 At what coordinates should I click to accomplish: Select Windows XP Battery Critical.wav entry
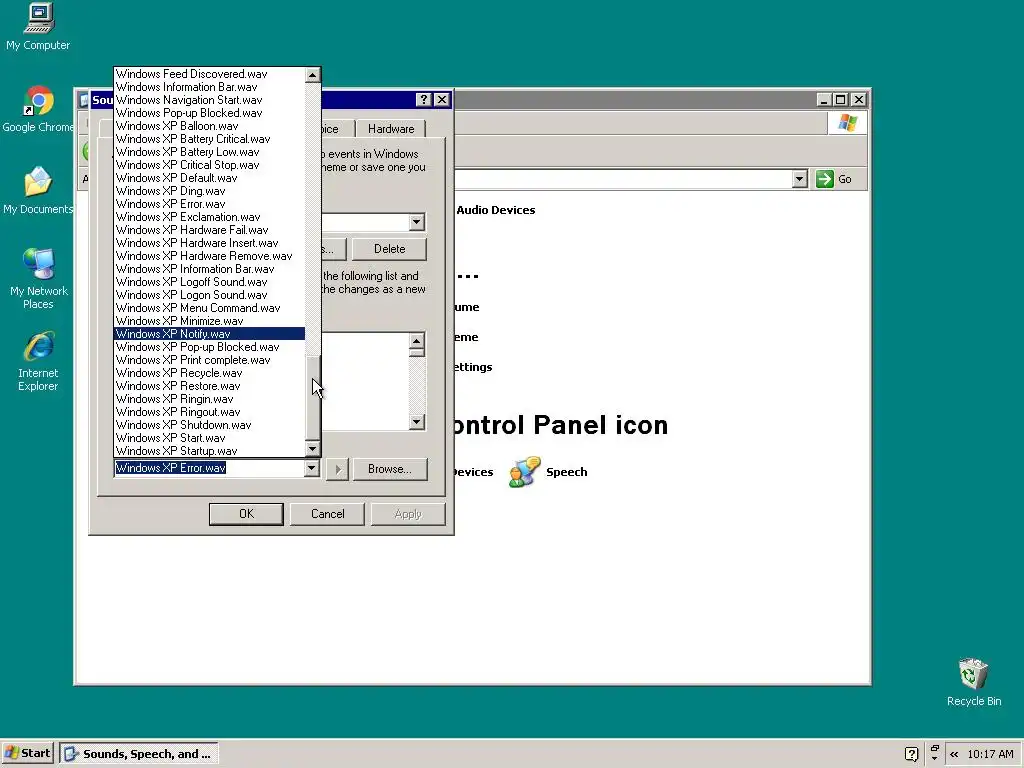pyautogui.click(x=210, y=138)
